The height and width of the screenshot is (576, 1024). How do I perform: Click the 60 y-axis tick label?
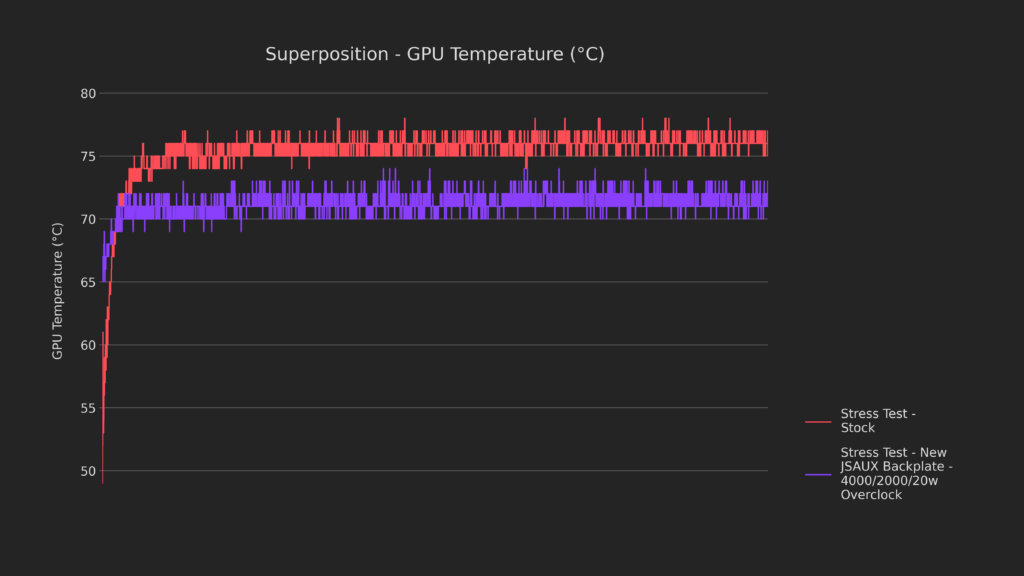(88, 345)
